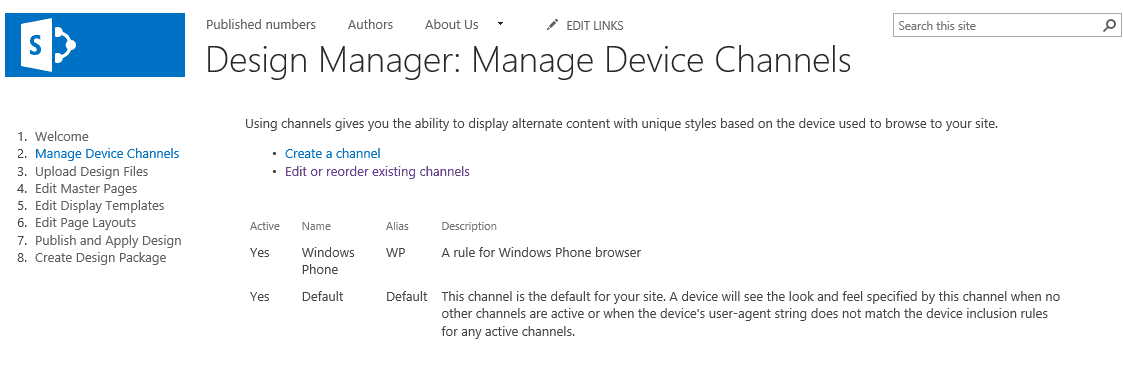Open the Edit Master Pages step

[86, 188]
